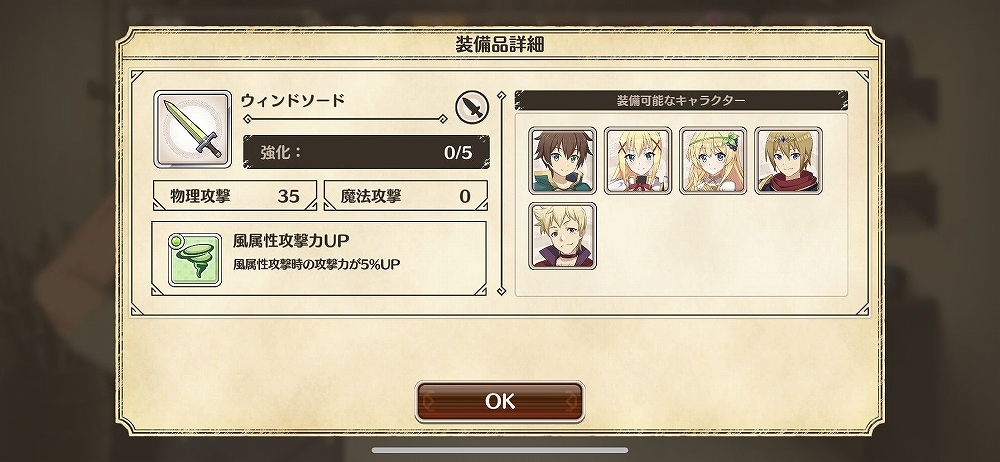This screenshot has height=462, width=1000.
Task: Tap the Wind Sword equipment icon
Action: pos(193,129)
